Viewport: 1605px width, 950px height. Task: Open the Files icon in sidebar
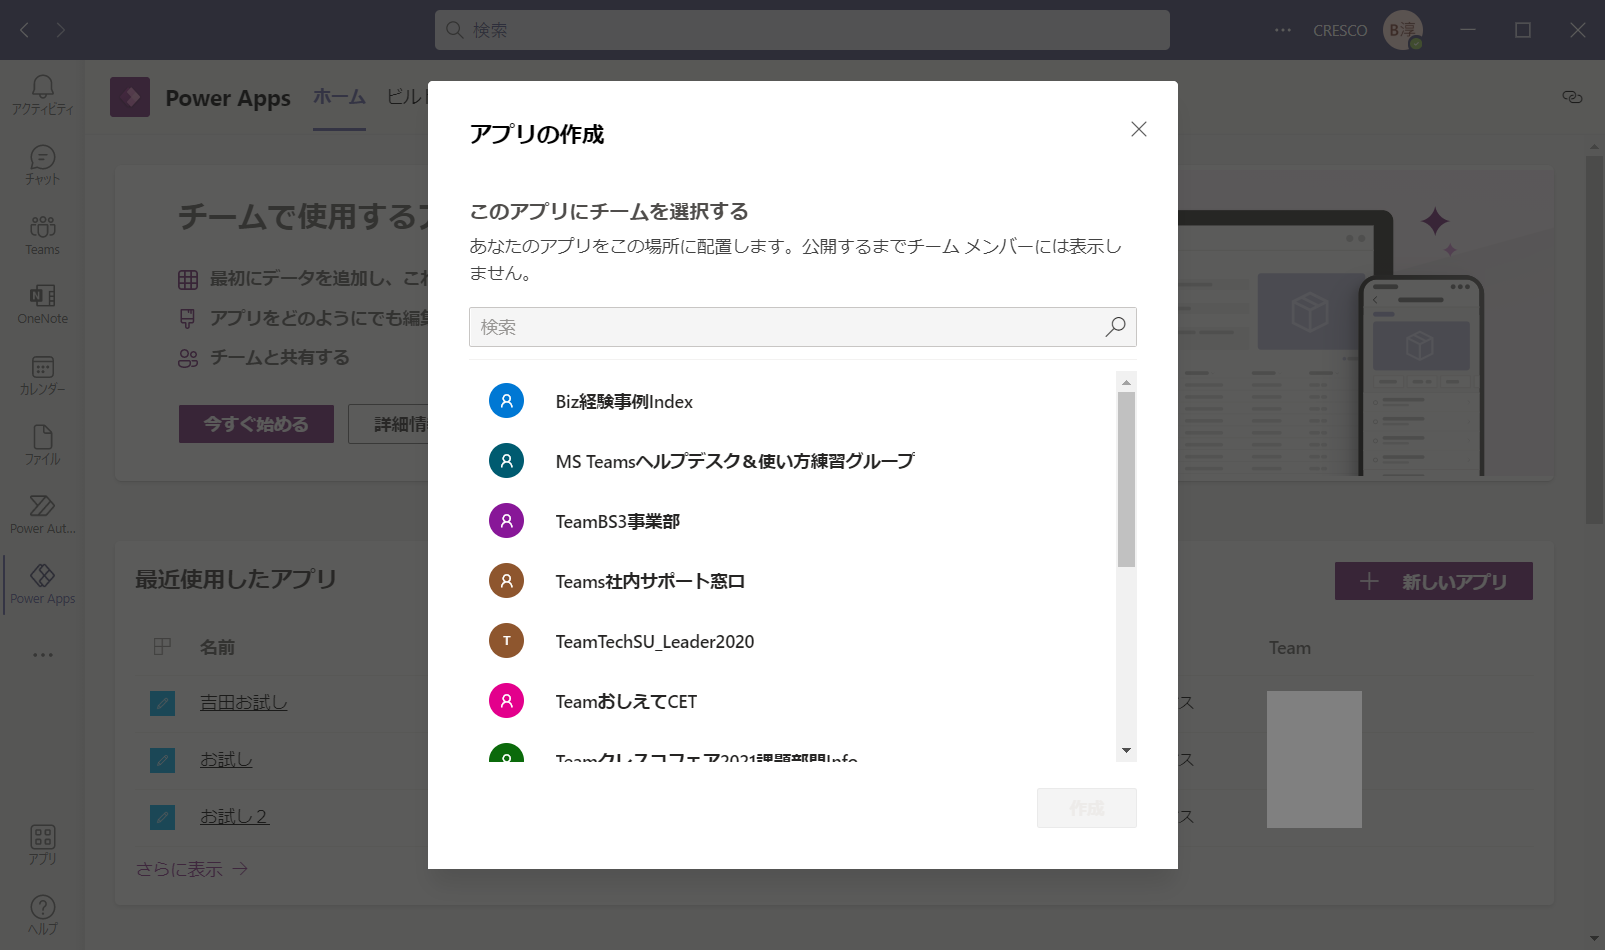[x=42, y=445]
